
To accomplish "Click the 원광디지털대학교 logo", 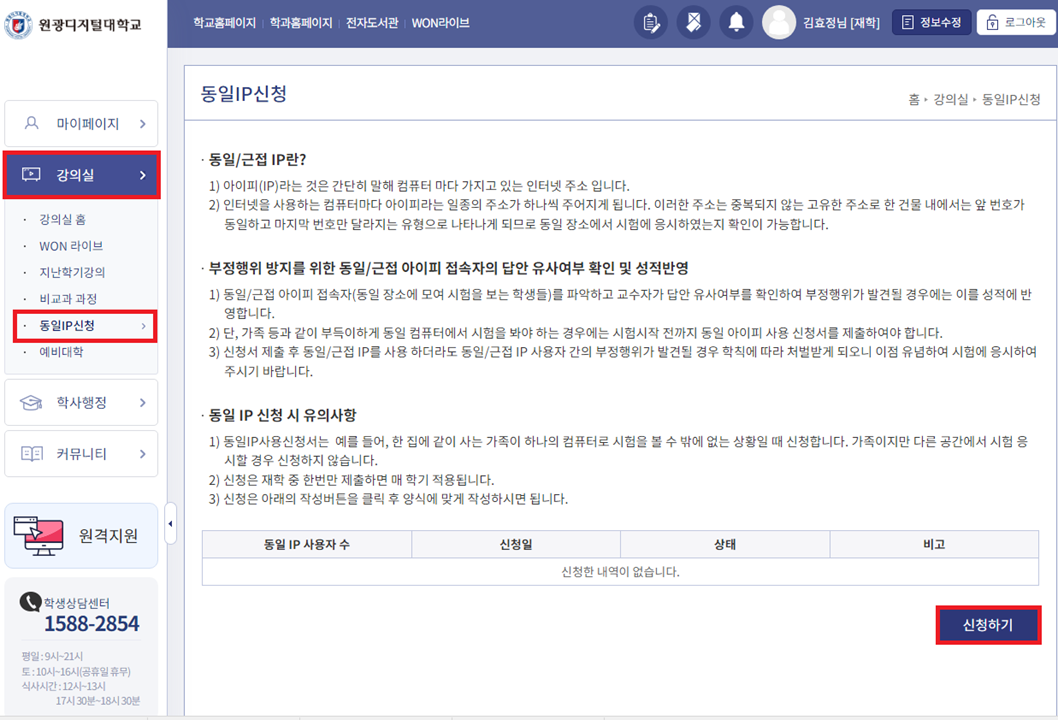I will pos(73,24).
